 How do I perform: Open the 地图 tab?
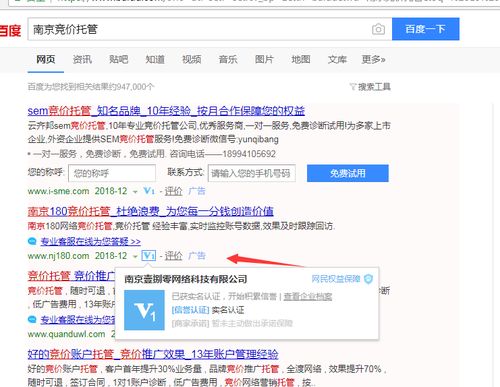(301, 59)
